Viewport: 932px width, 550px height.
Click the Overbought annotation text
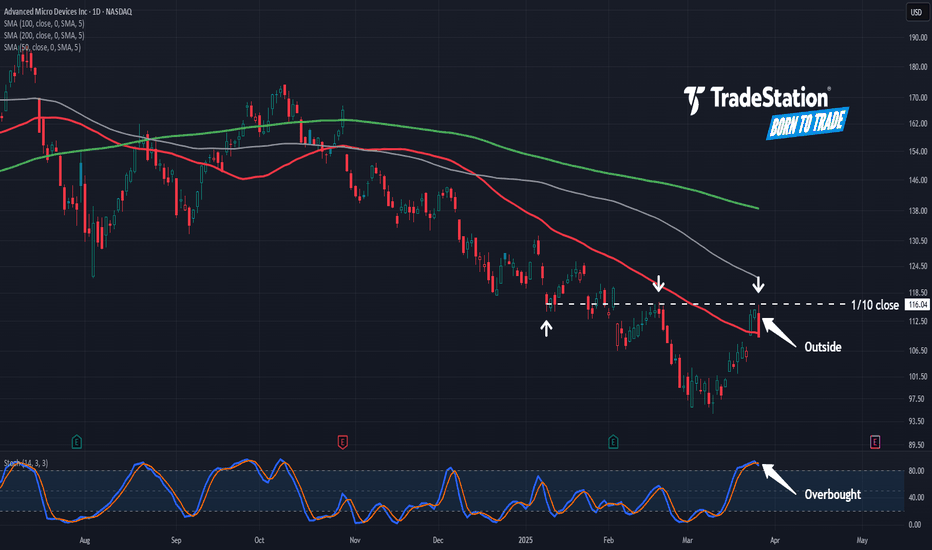click(832, 494)
